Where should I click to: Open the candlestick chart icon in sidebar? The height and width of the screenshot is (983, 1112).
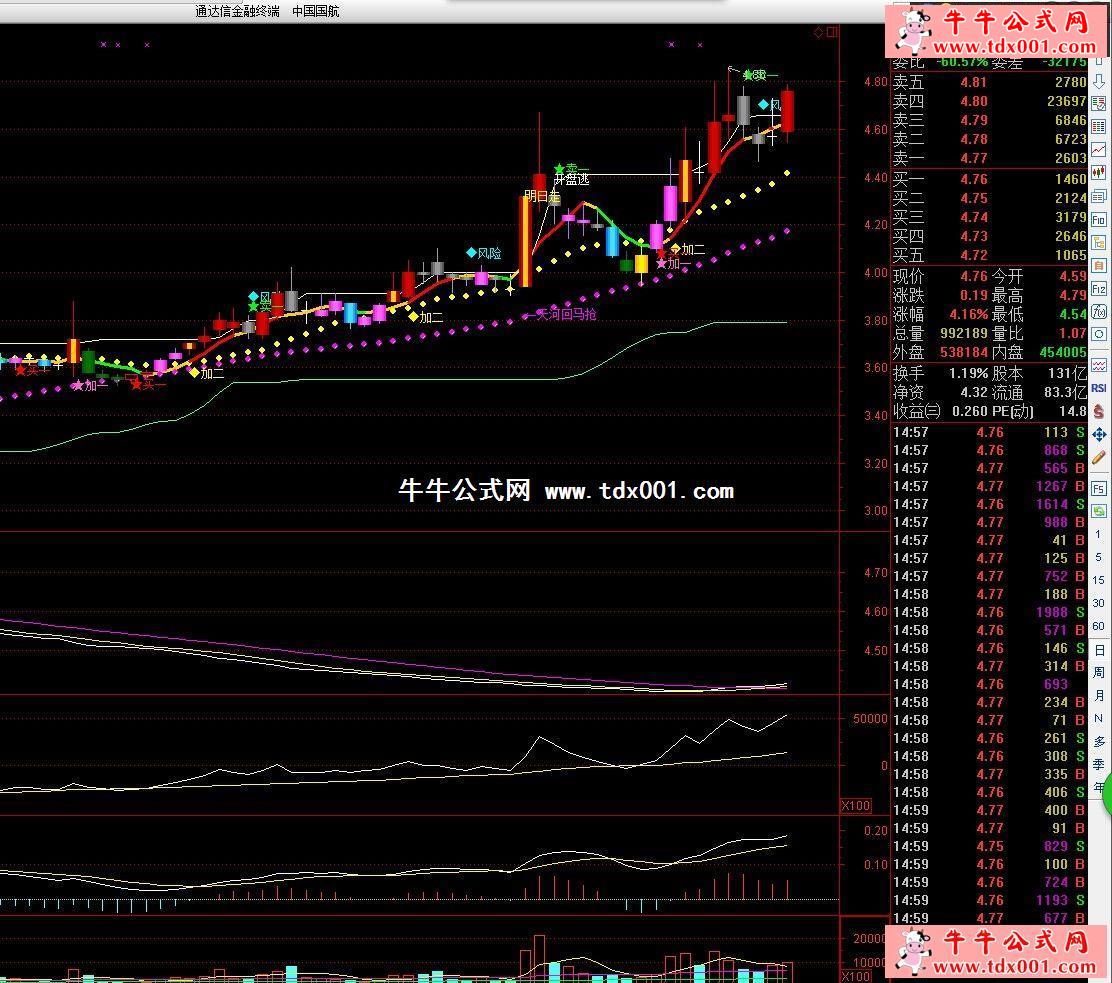coord(1099,173)
